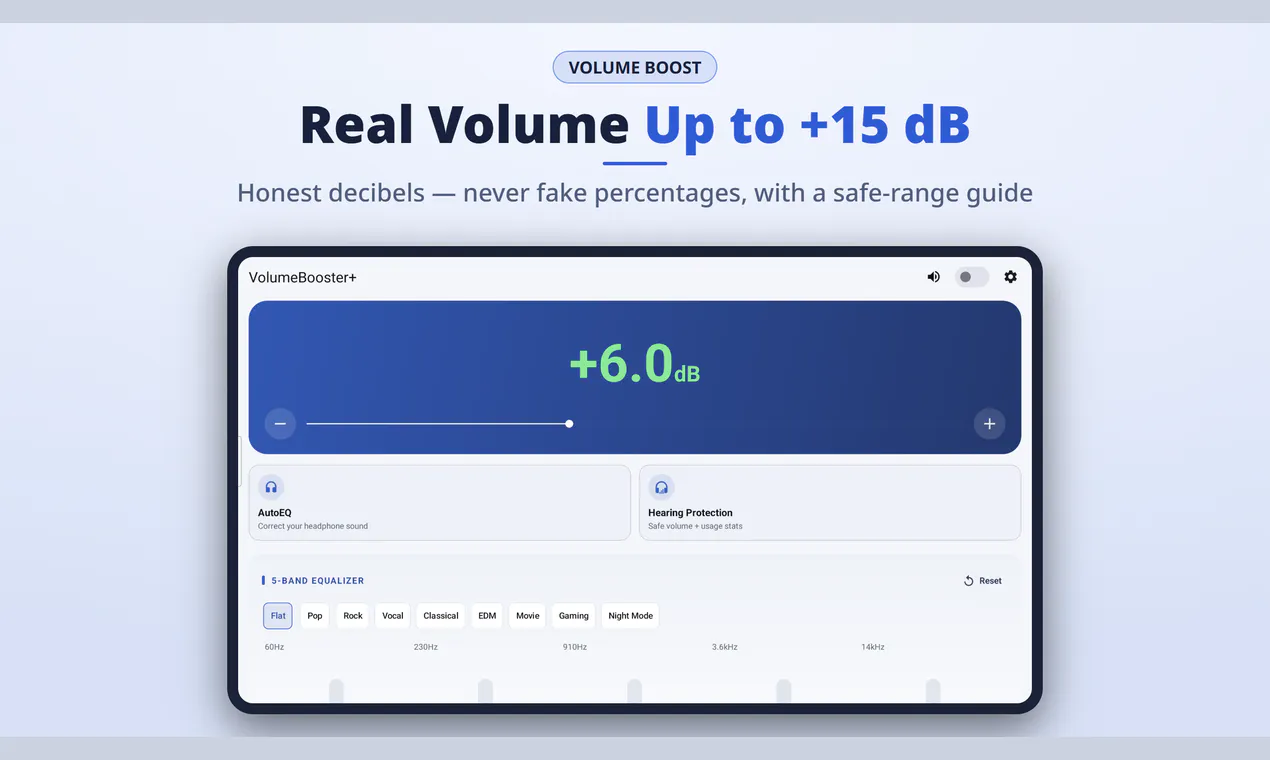This screenshot has width=1270, height=760.
Task: Increase boost with the plus button
Action: (989, 424)
